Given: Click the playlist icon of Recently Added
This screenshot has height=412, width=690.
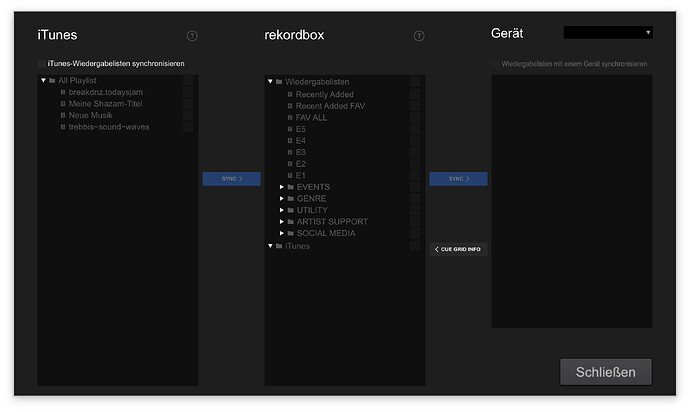Looking at the screenshot, I should tap(289, 94).
